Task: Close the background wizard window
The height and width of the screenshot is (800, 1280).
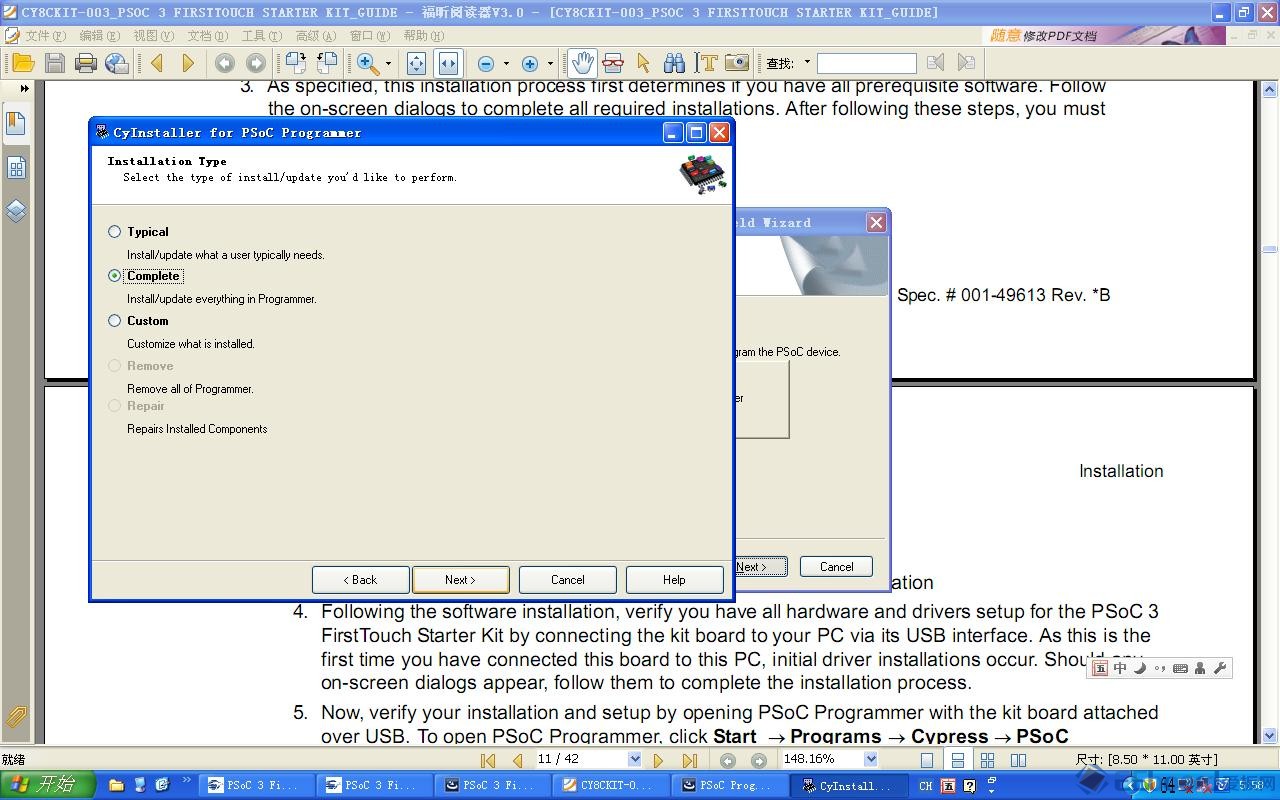Action: coord(876,223)
